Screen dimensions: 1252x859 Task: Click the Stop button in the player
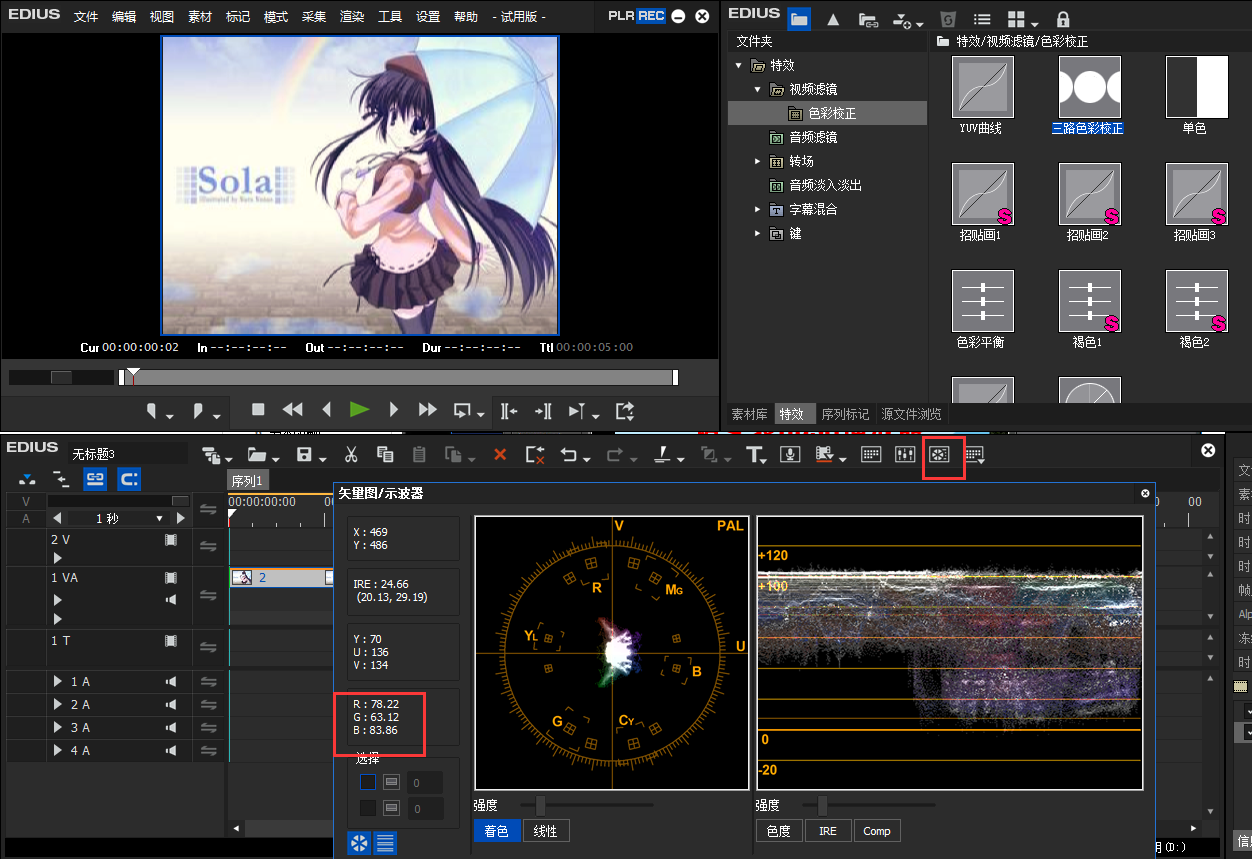click(x=258, y=409)
